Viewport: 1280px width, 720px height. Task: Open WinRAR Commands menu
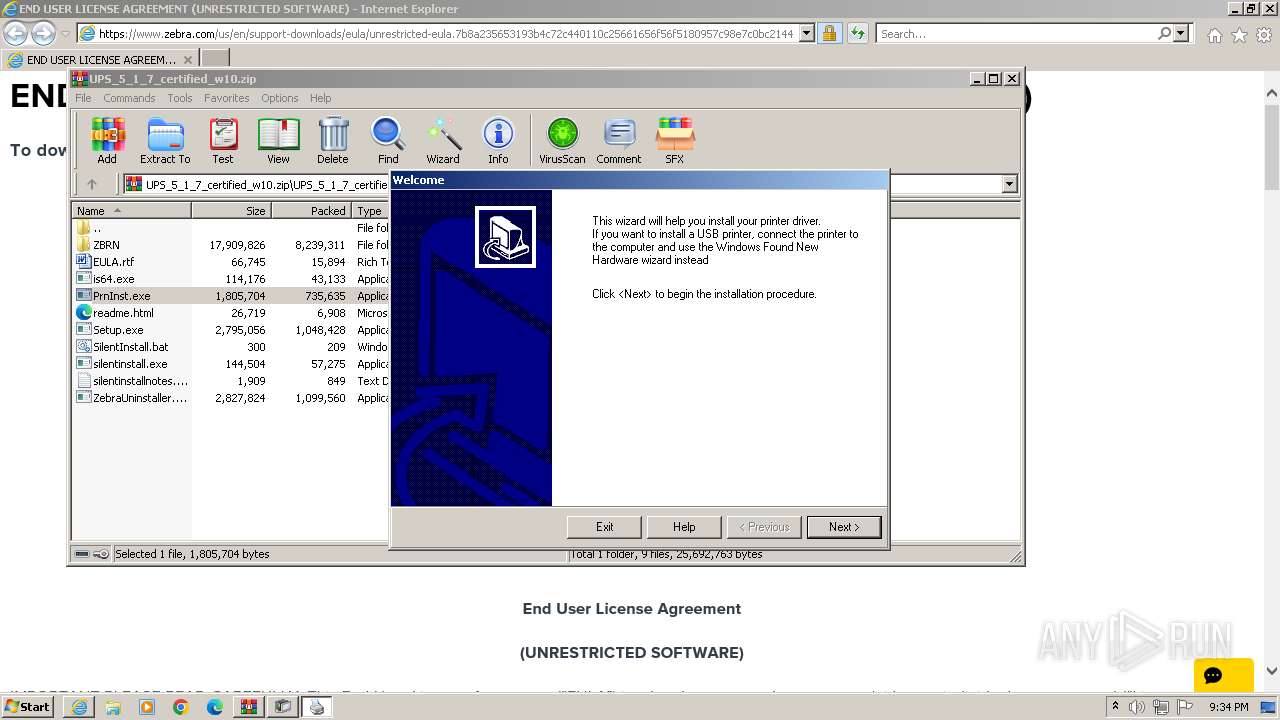point(129,98)
